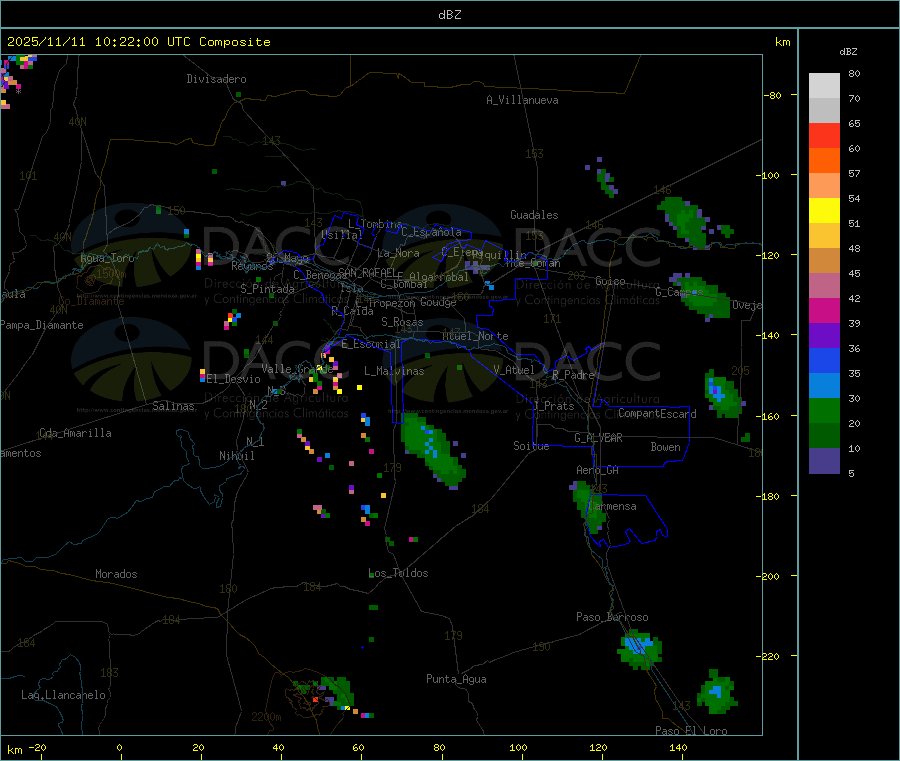
Task: Click the Punta_Agua label
Action: [456, 679]
